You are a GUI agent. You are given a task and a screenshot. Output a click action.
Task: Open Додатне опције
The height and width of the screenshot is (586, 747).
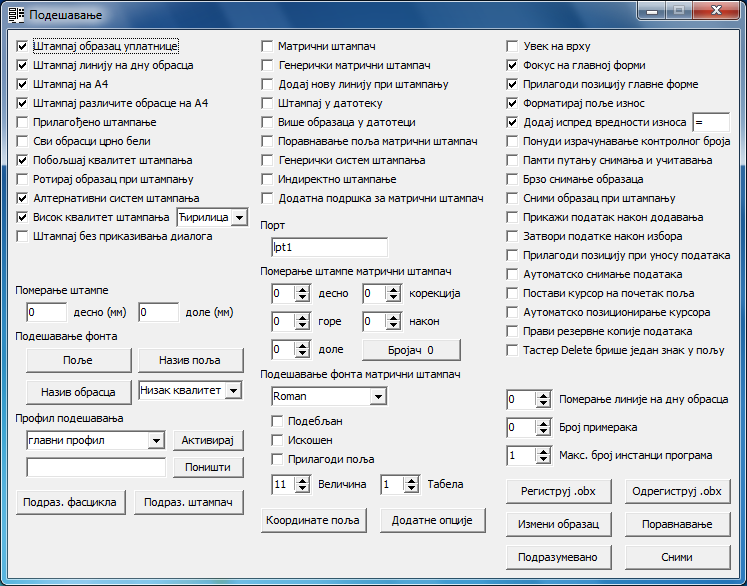click(x=433, y=520)
